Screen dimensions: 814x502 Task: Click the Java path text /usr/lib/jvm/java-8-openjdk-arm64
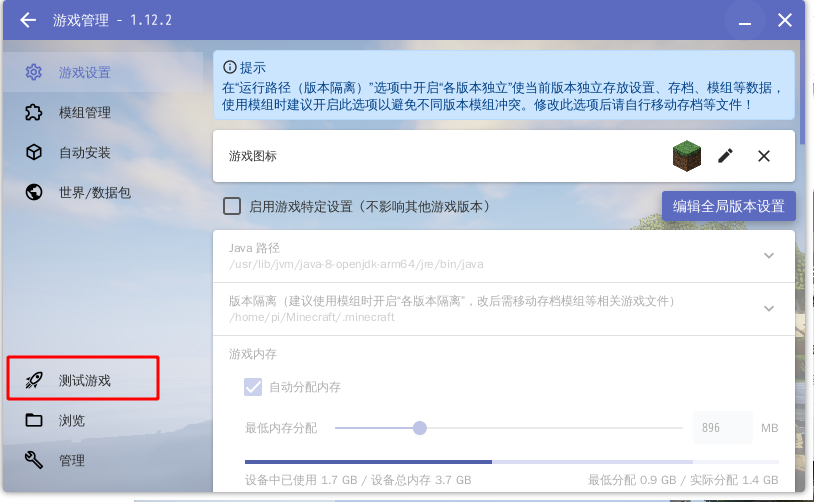[x=356, y=264]
